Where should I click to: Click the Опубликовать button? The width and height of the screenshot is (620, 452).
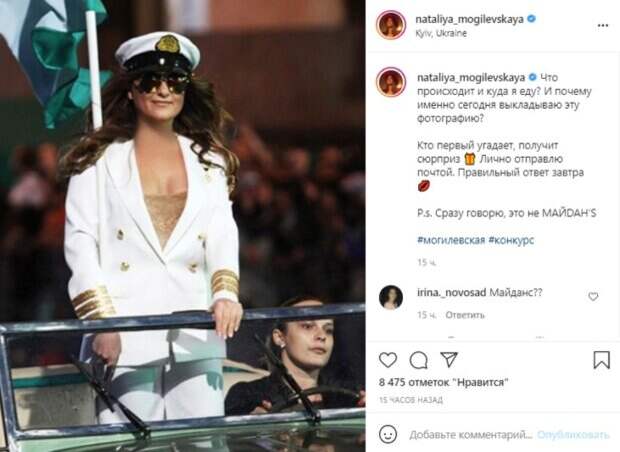point(573,435)
